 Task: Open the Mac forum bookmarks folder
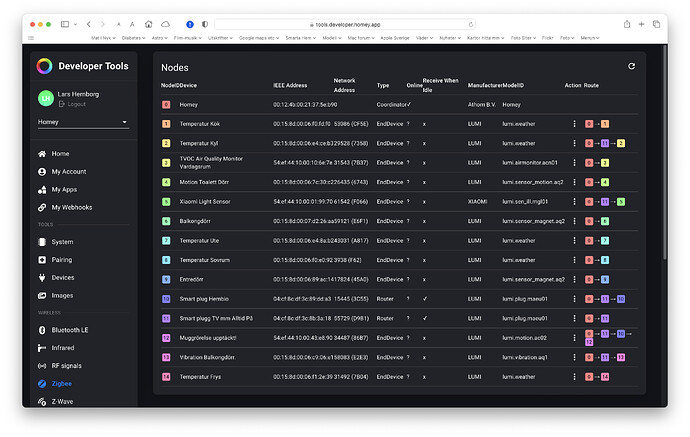coord(361,38)
